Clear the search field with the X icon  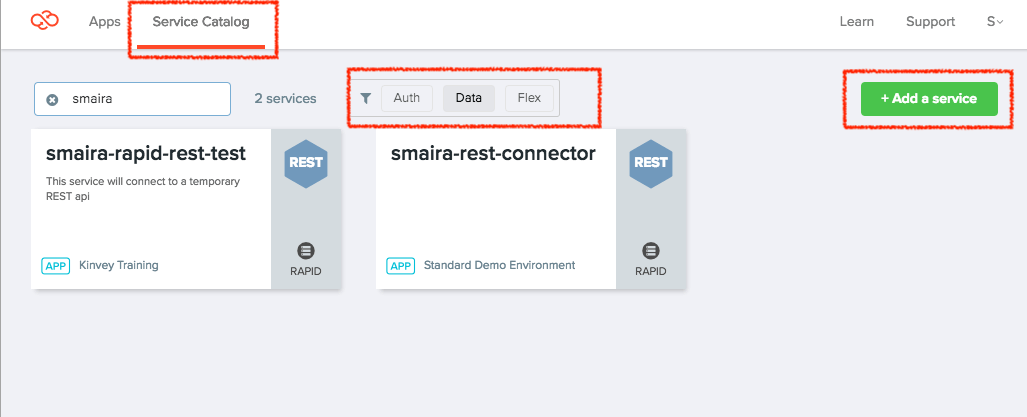click(x=52, y=99)
